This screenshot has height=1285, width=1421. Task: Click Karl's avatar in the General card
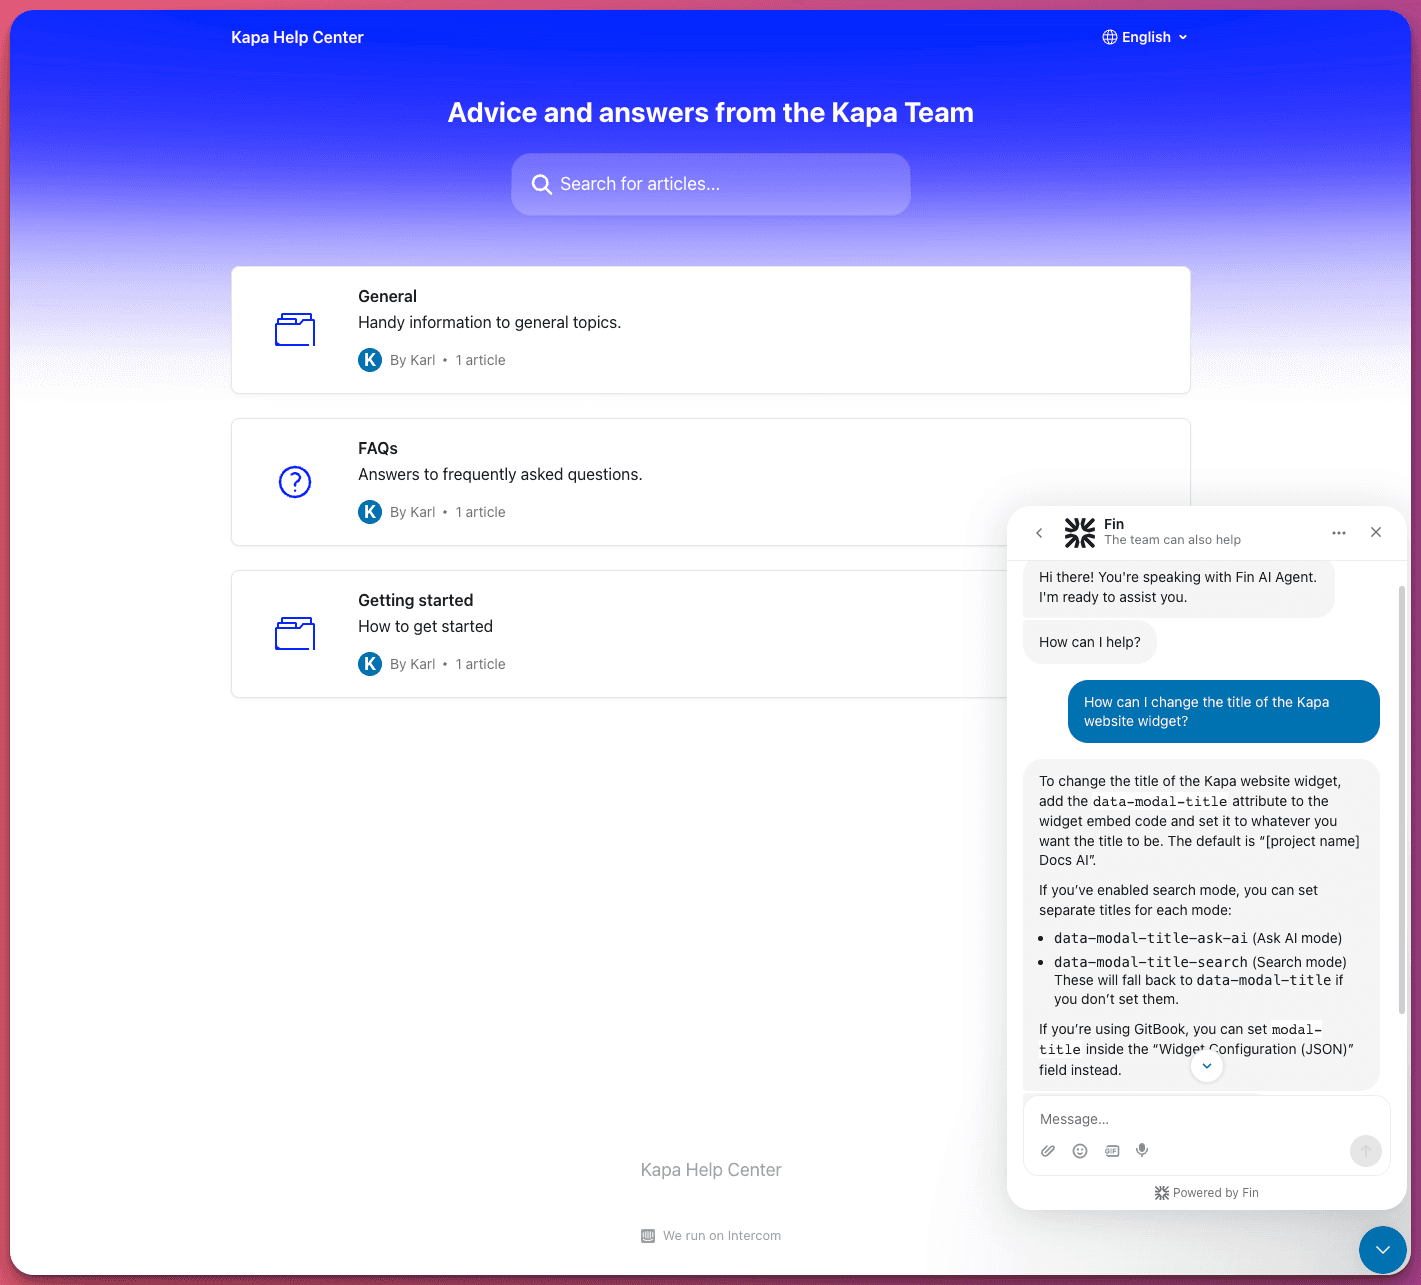click(370, 360)
